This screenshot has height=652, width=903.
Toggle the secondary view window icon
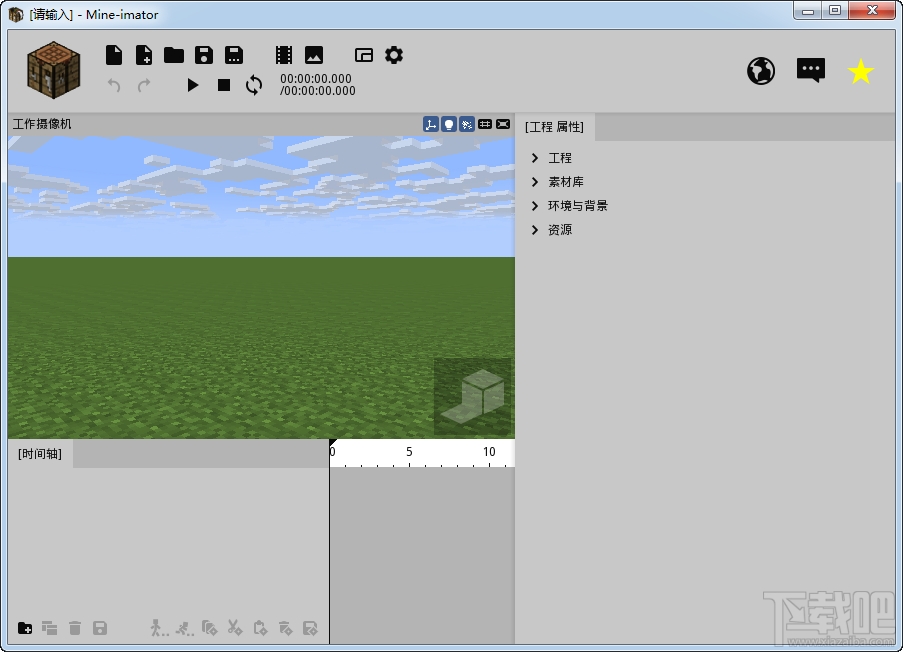[x=364, y=55]
